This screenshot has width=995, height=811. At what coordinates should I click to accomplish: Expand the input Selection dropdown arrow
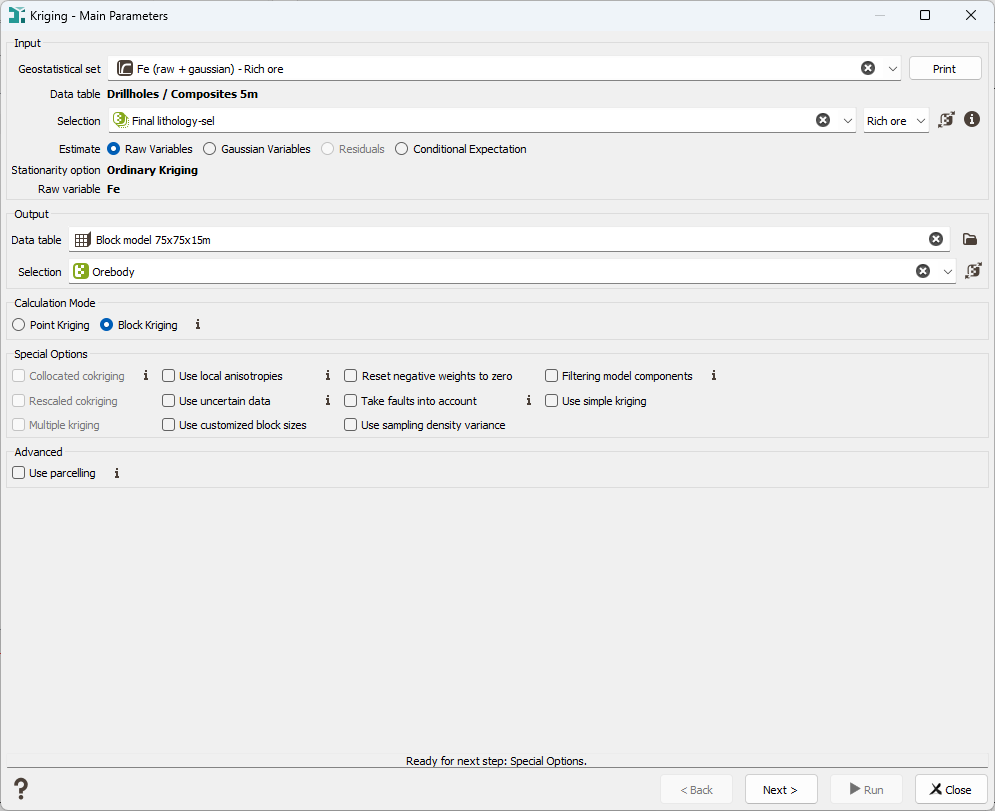coord(847,121)
